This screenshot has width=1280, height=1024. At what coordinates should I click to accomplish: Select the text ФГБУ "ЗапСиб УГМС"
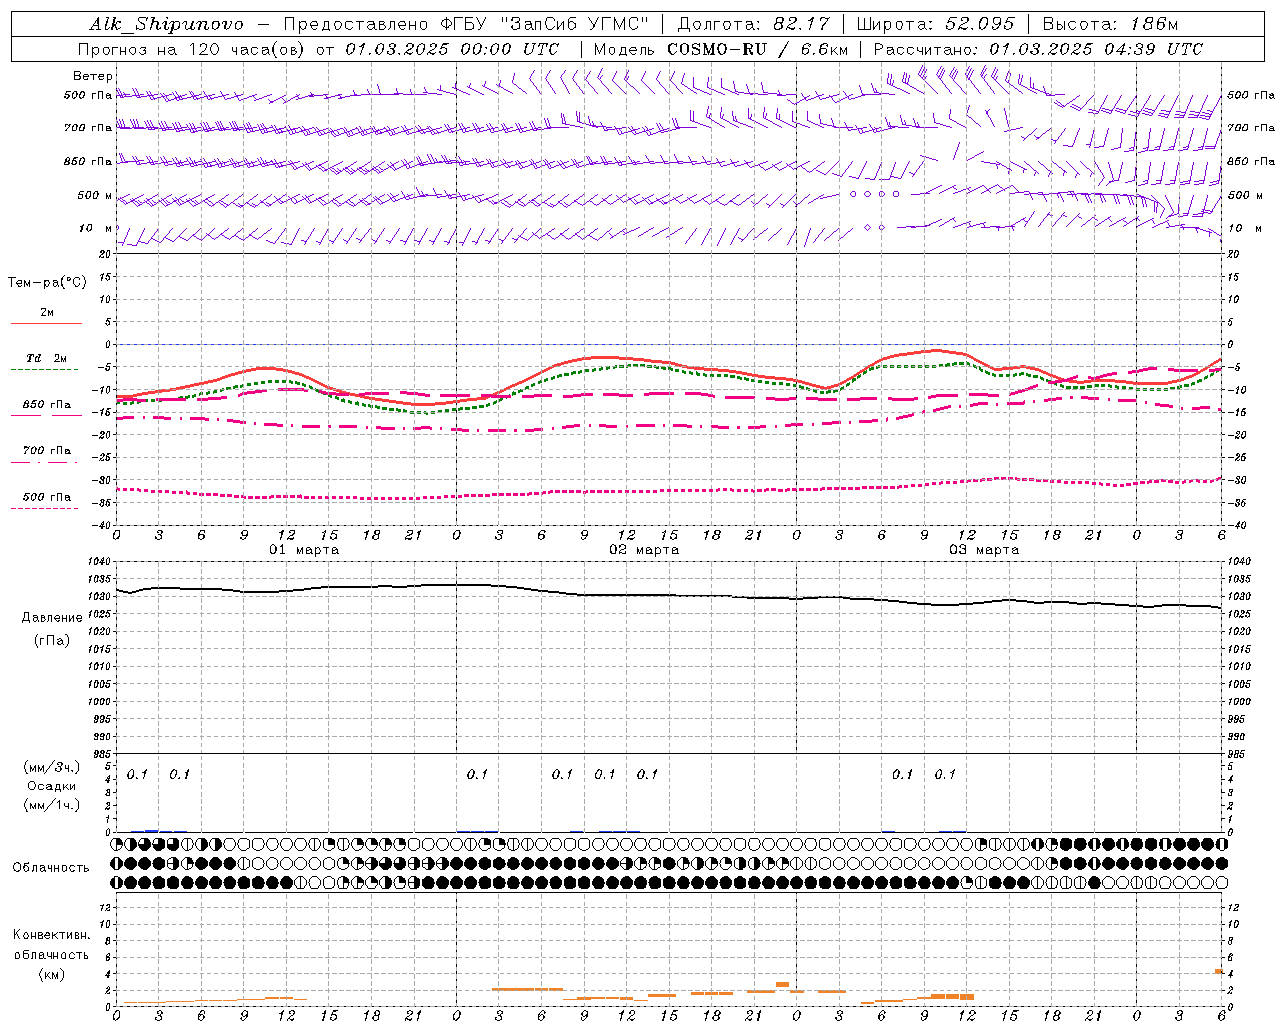(546, 24)
